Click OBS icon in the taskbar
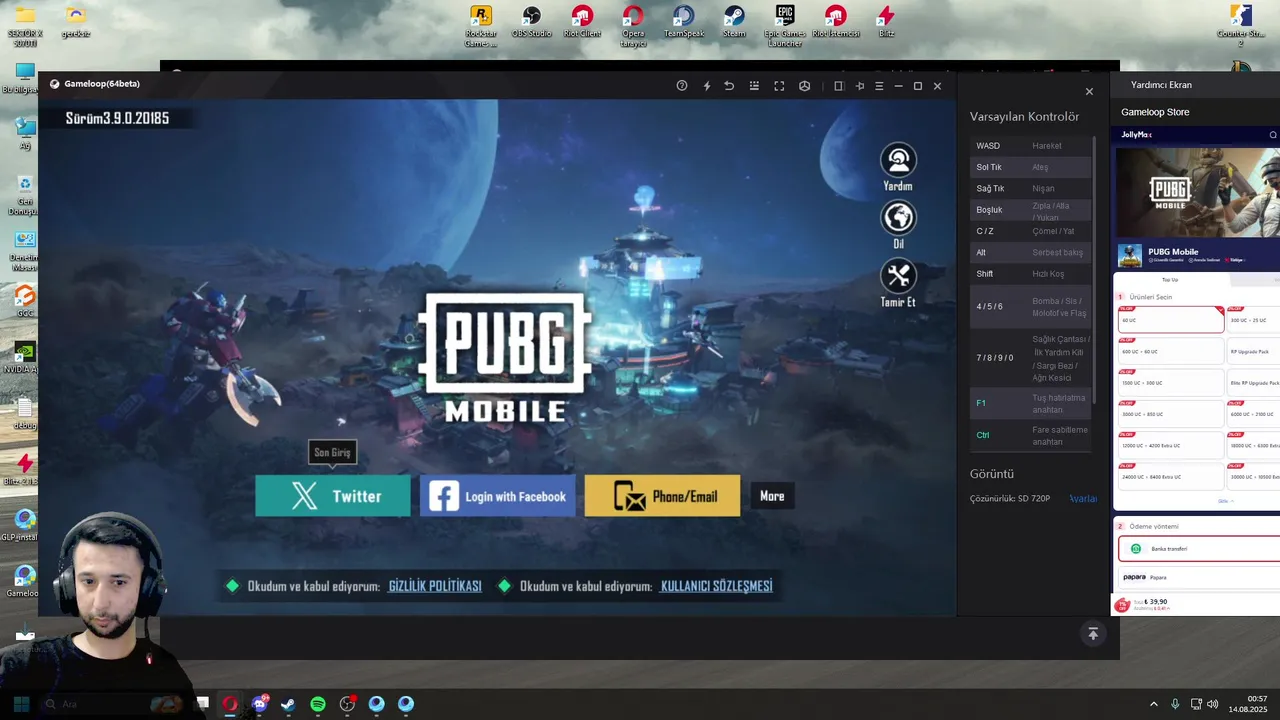Image resolution: width=1280 pixels, height=720 pixels. coord(347,704)
